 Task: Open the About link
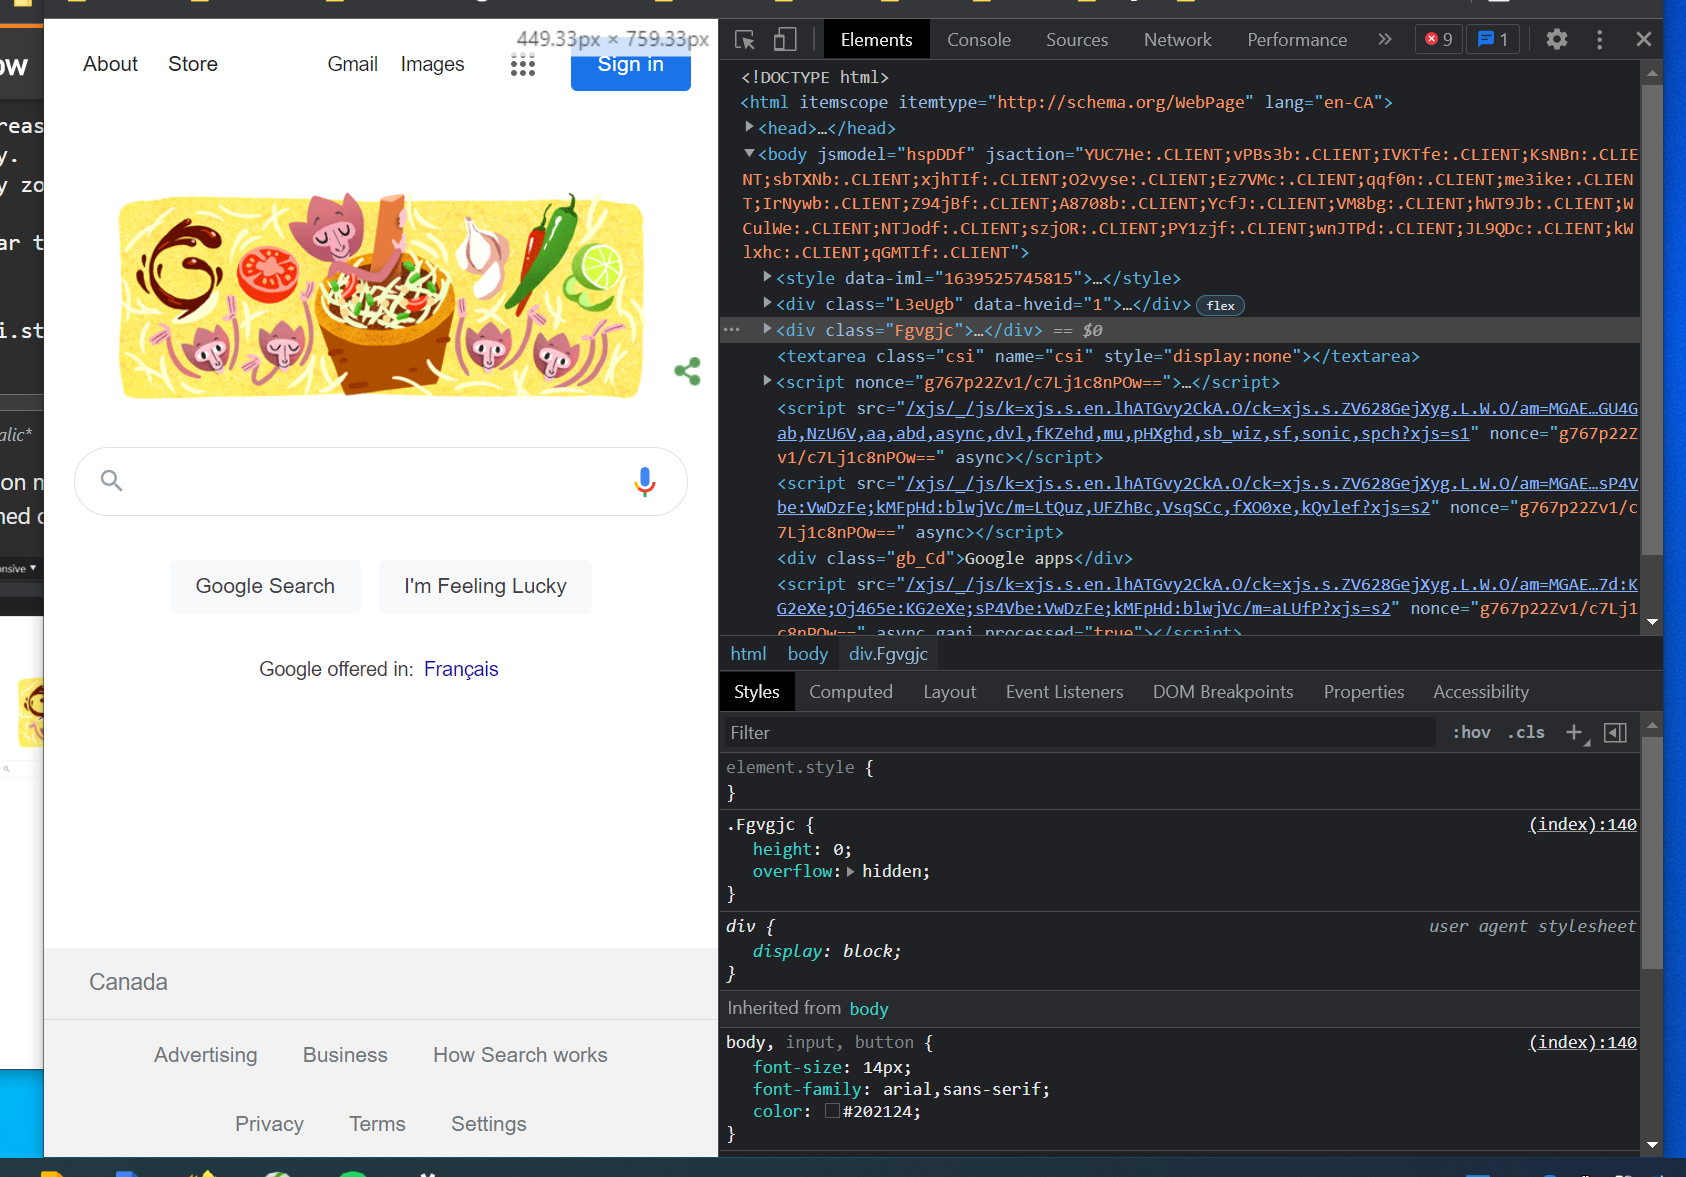(x=111, y=64)
